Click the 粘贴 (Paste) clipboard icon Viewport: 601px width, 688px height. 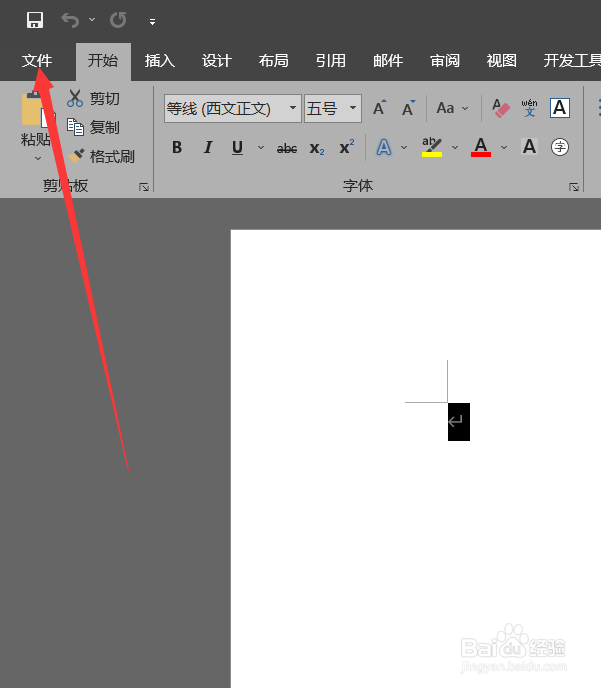[37, 110]
